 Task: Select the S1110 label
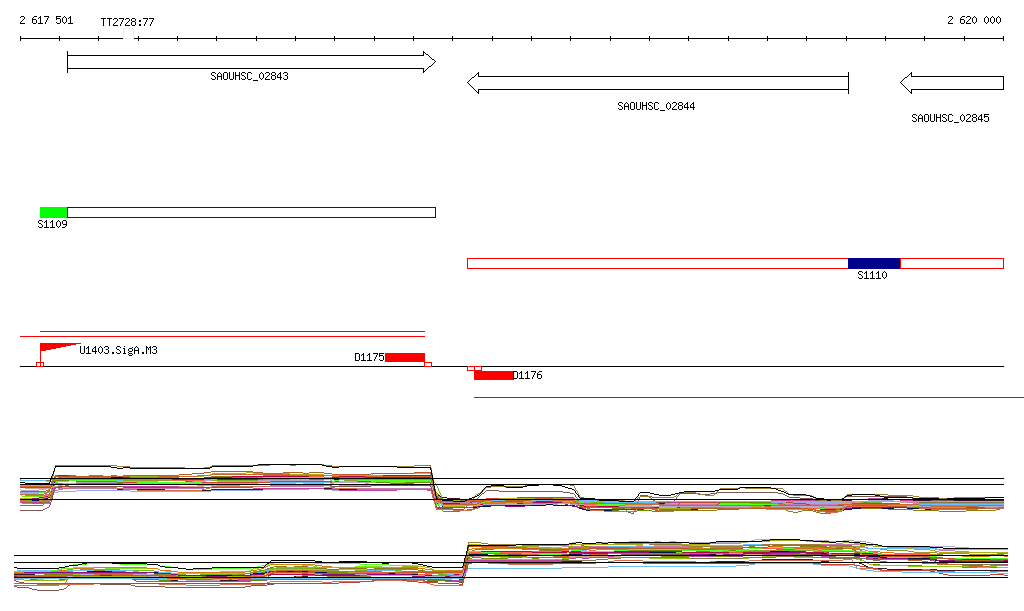tap(872, 275)
